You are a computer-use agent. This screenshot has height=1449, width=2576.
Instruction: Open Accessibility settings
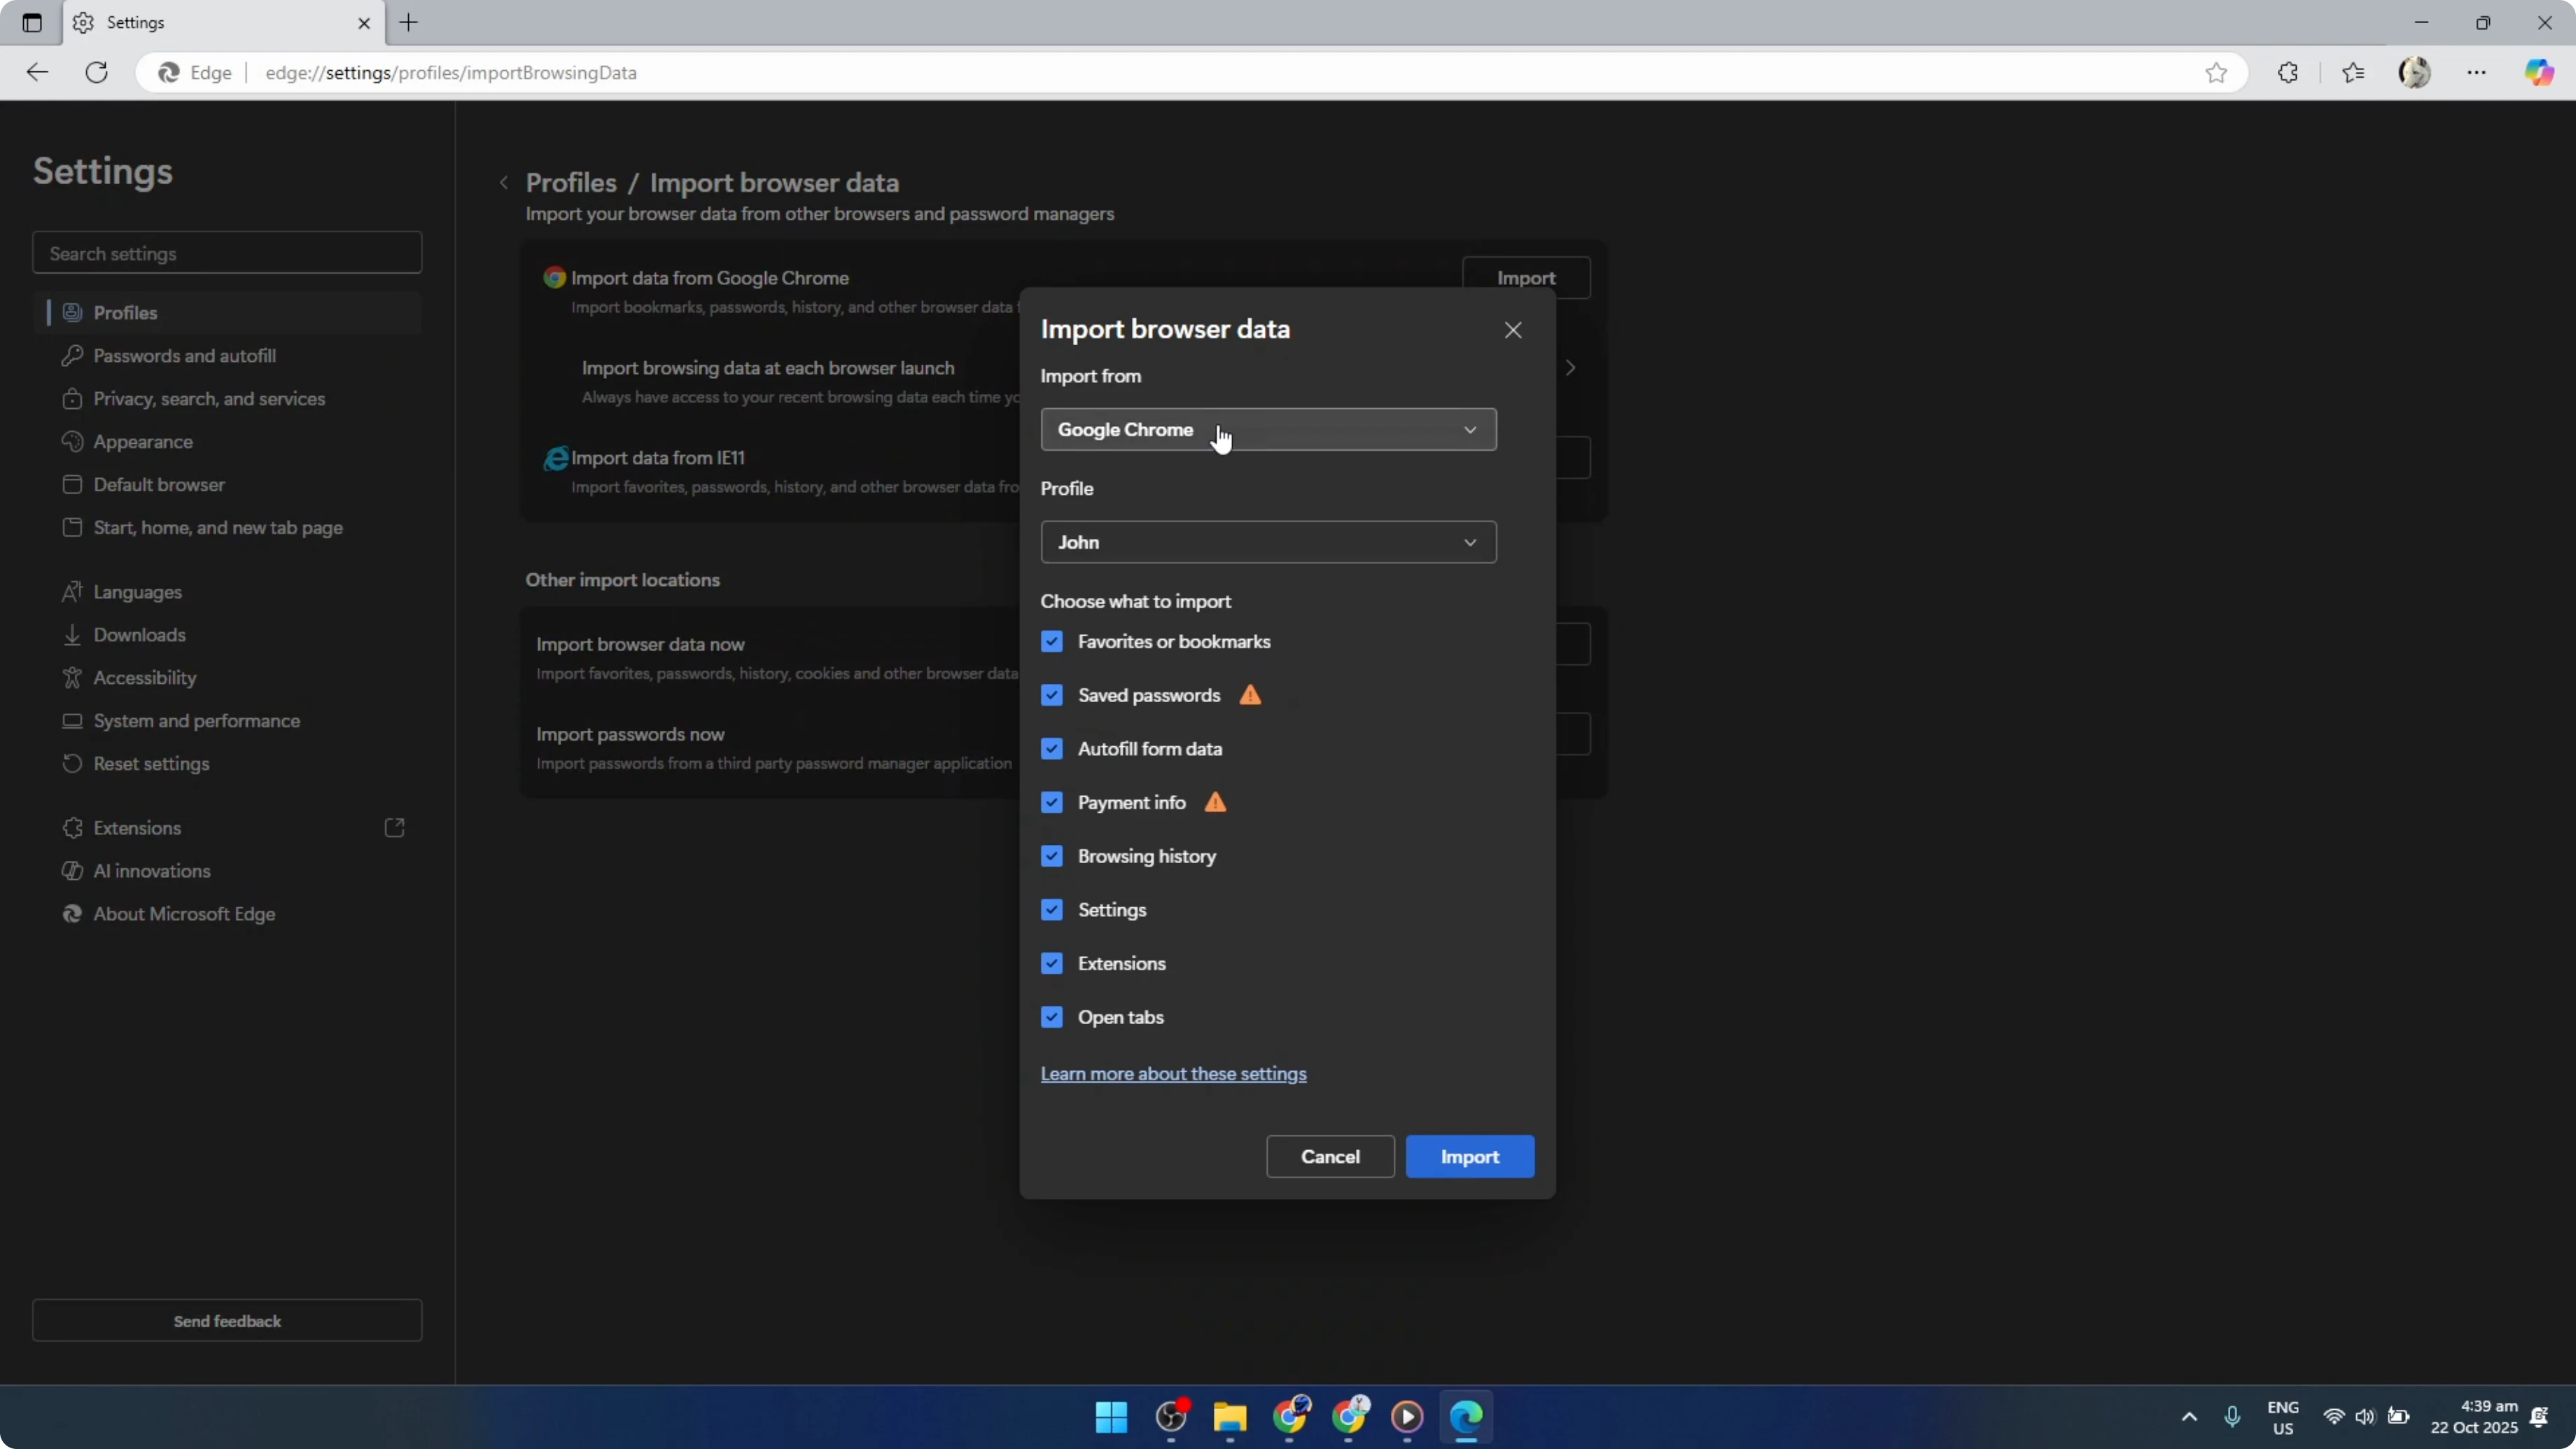coord(228,678)
